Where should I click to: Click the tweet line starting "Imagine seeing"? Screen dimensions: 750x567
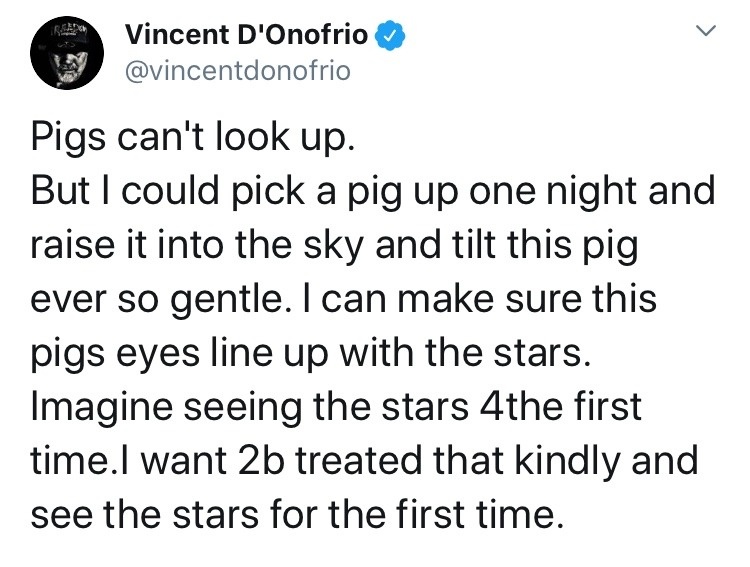336,407
